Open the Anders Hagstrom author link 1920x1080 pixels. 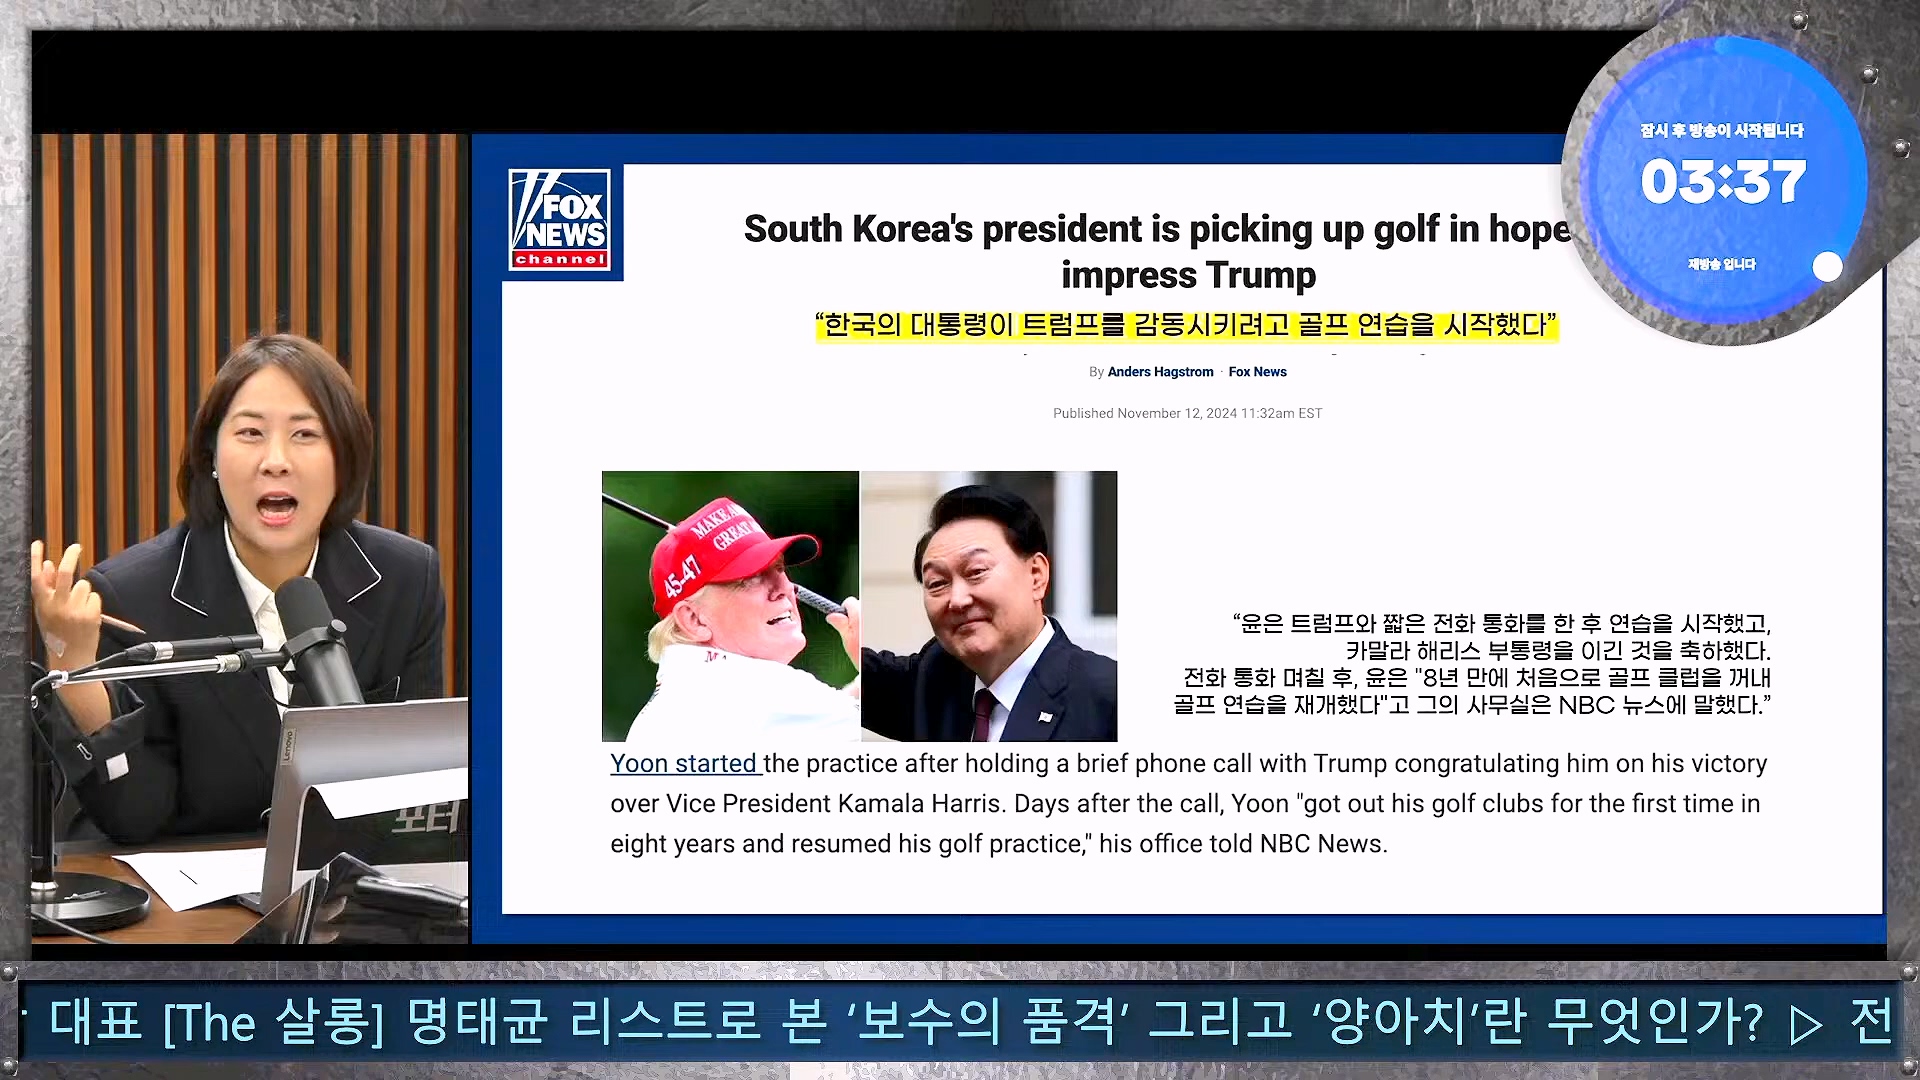coord(1160,372)
